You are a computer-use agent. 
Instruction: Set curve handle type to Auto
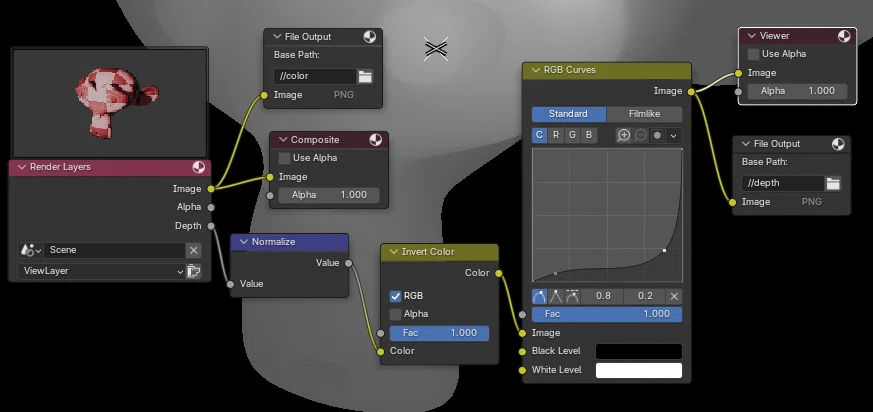tap(539, 296)
